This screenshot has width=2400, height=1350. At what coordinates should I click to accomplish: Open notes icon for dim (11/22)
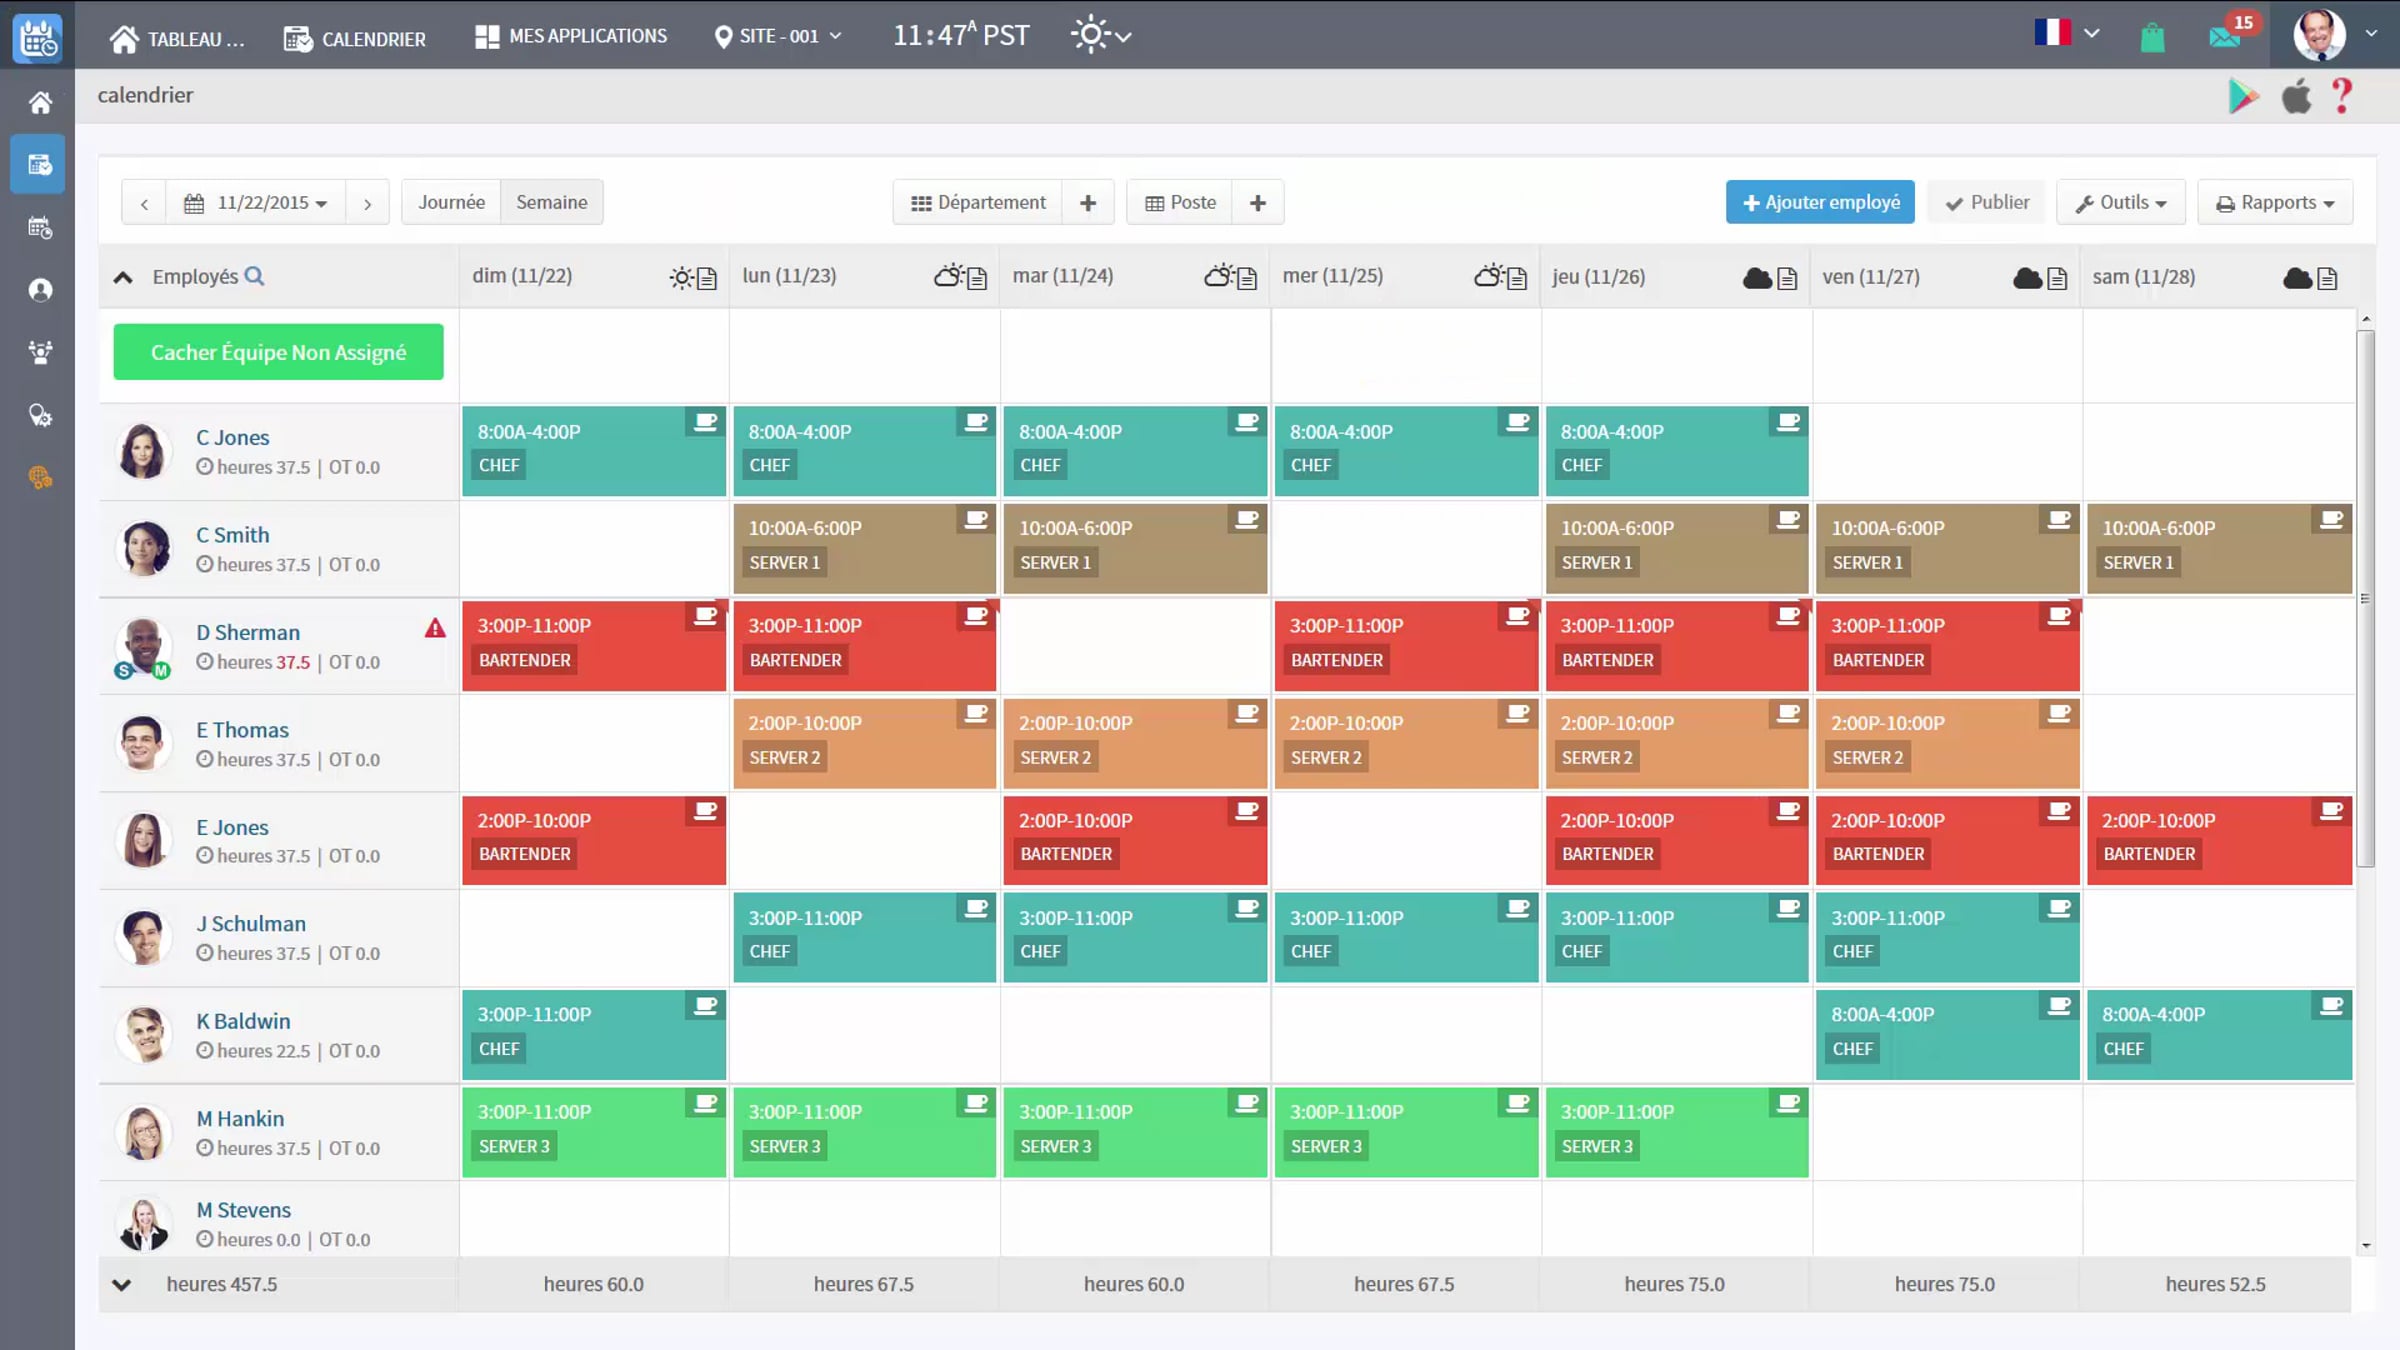pyautogui.click(x=707, y=278)
